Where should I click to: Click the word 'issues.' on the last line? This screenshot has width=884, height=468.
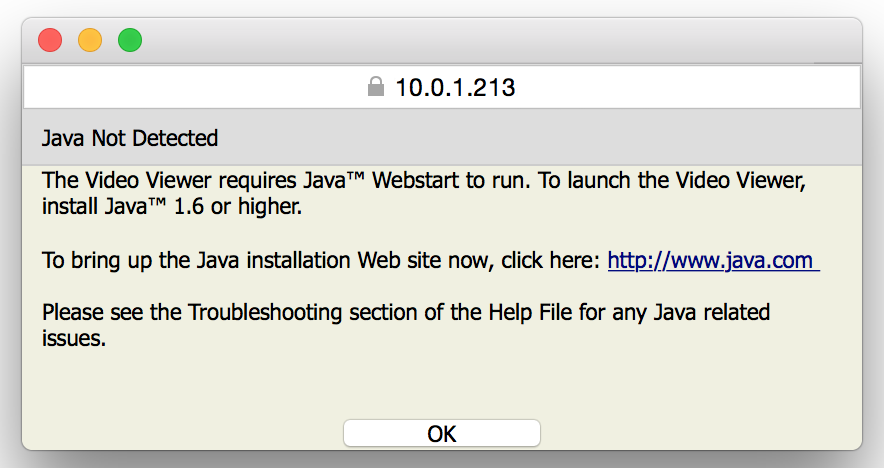(x=74, y=338)
